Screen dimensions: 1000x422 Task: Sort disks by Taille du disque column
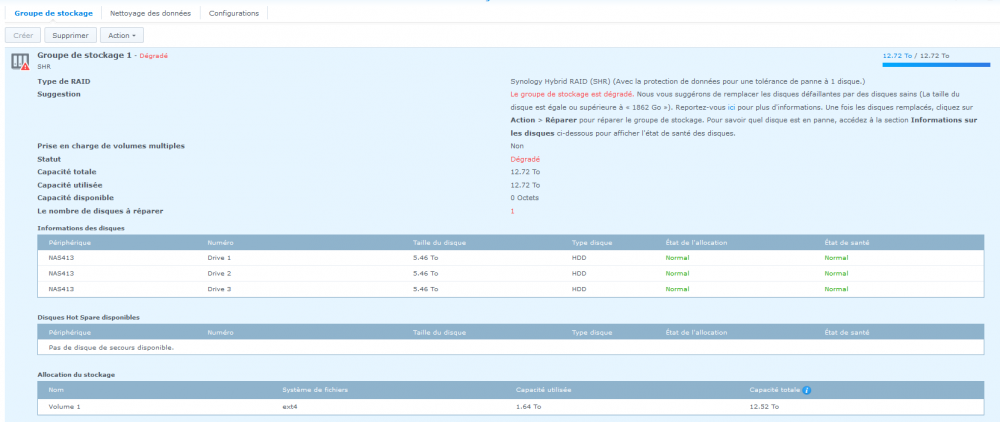439,243
